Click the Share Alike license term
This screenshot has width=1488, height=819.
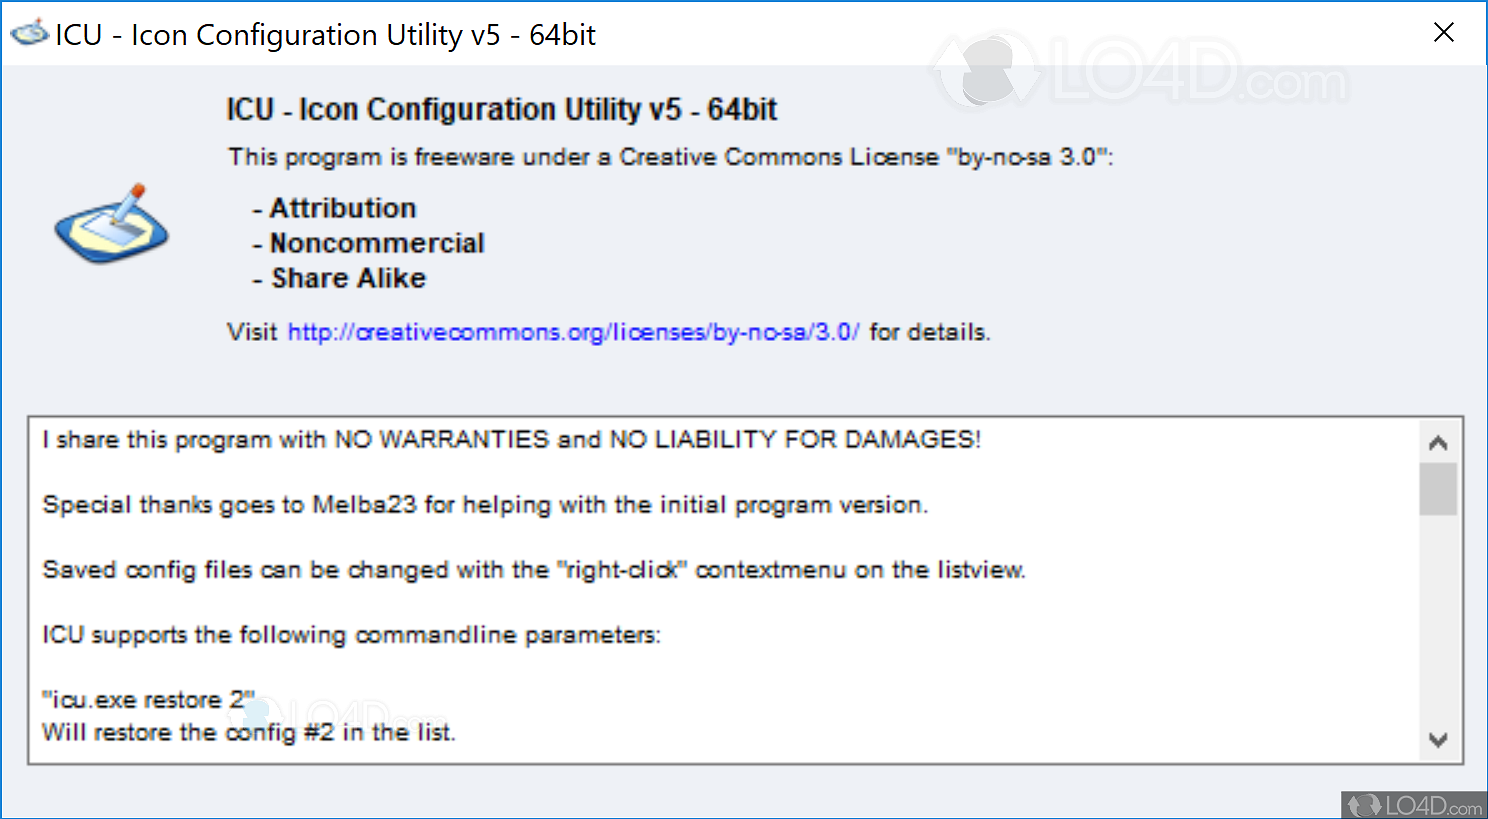click(348, 278)
